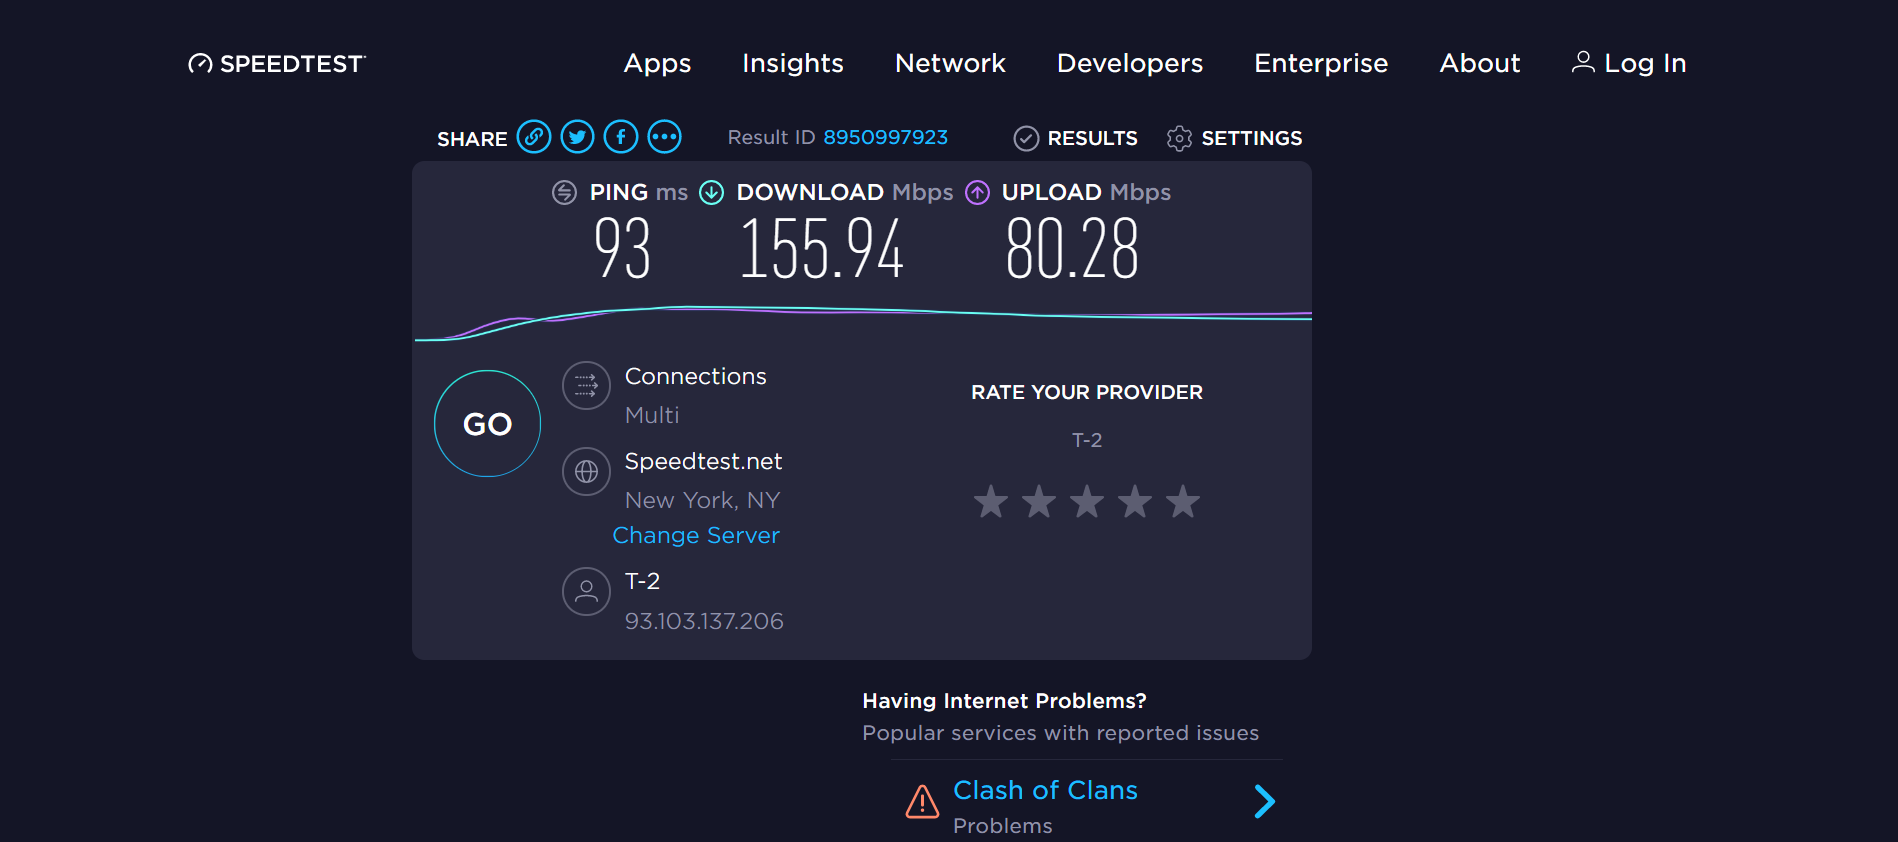Click Change Server link

(696, 535)
